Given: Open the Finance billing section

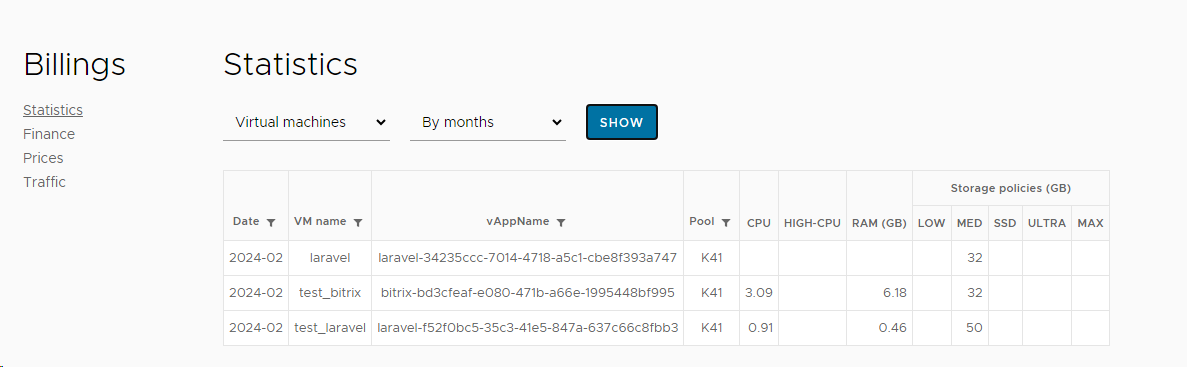Looking at the screenshot, I should coord(49,134).
